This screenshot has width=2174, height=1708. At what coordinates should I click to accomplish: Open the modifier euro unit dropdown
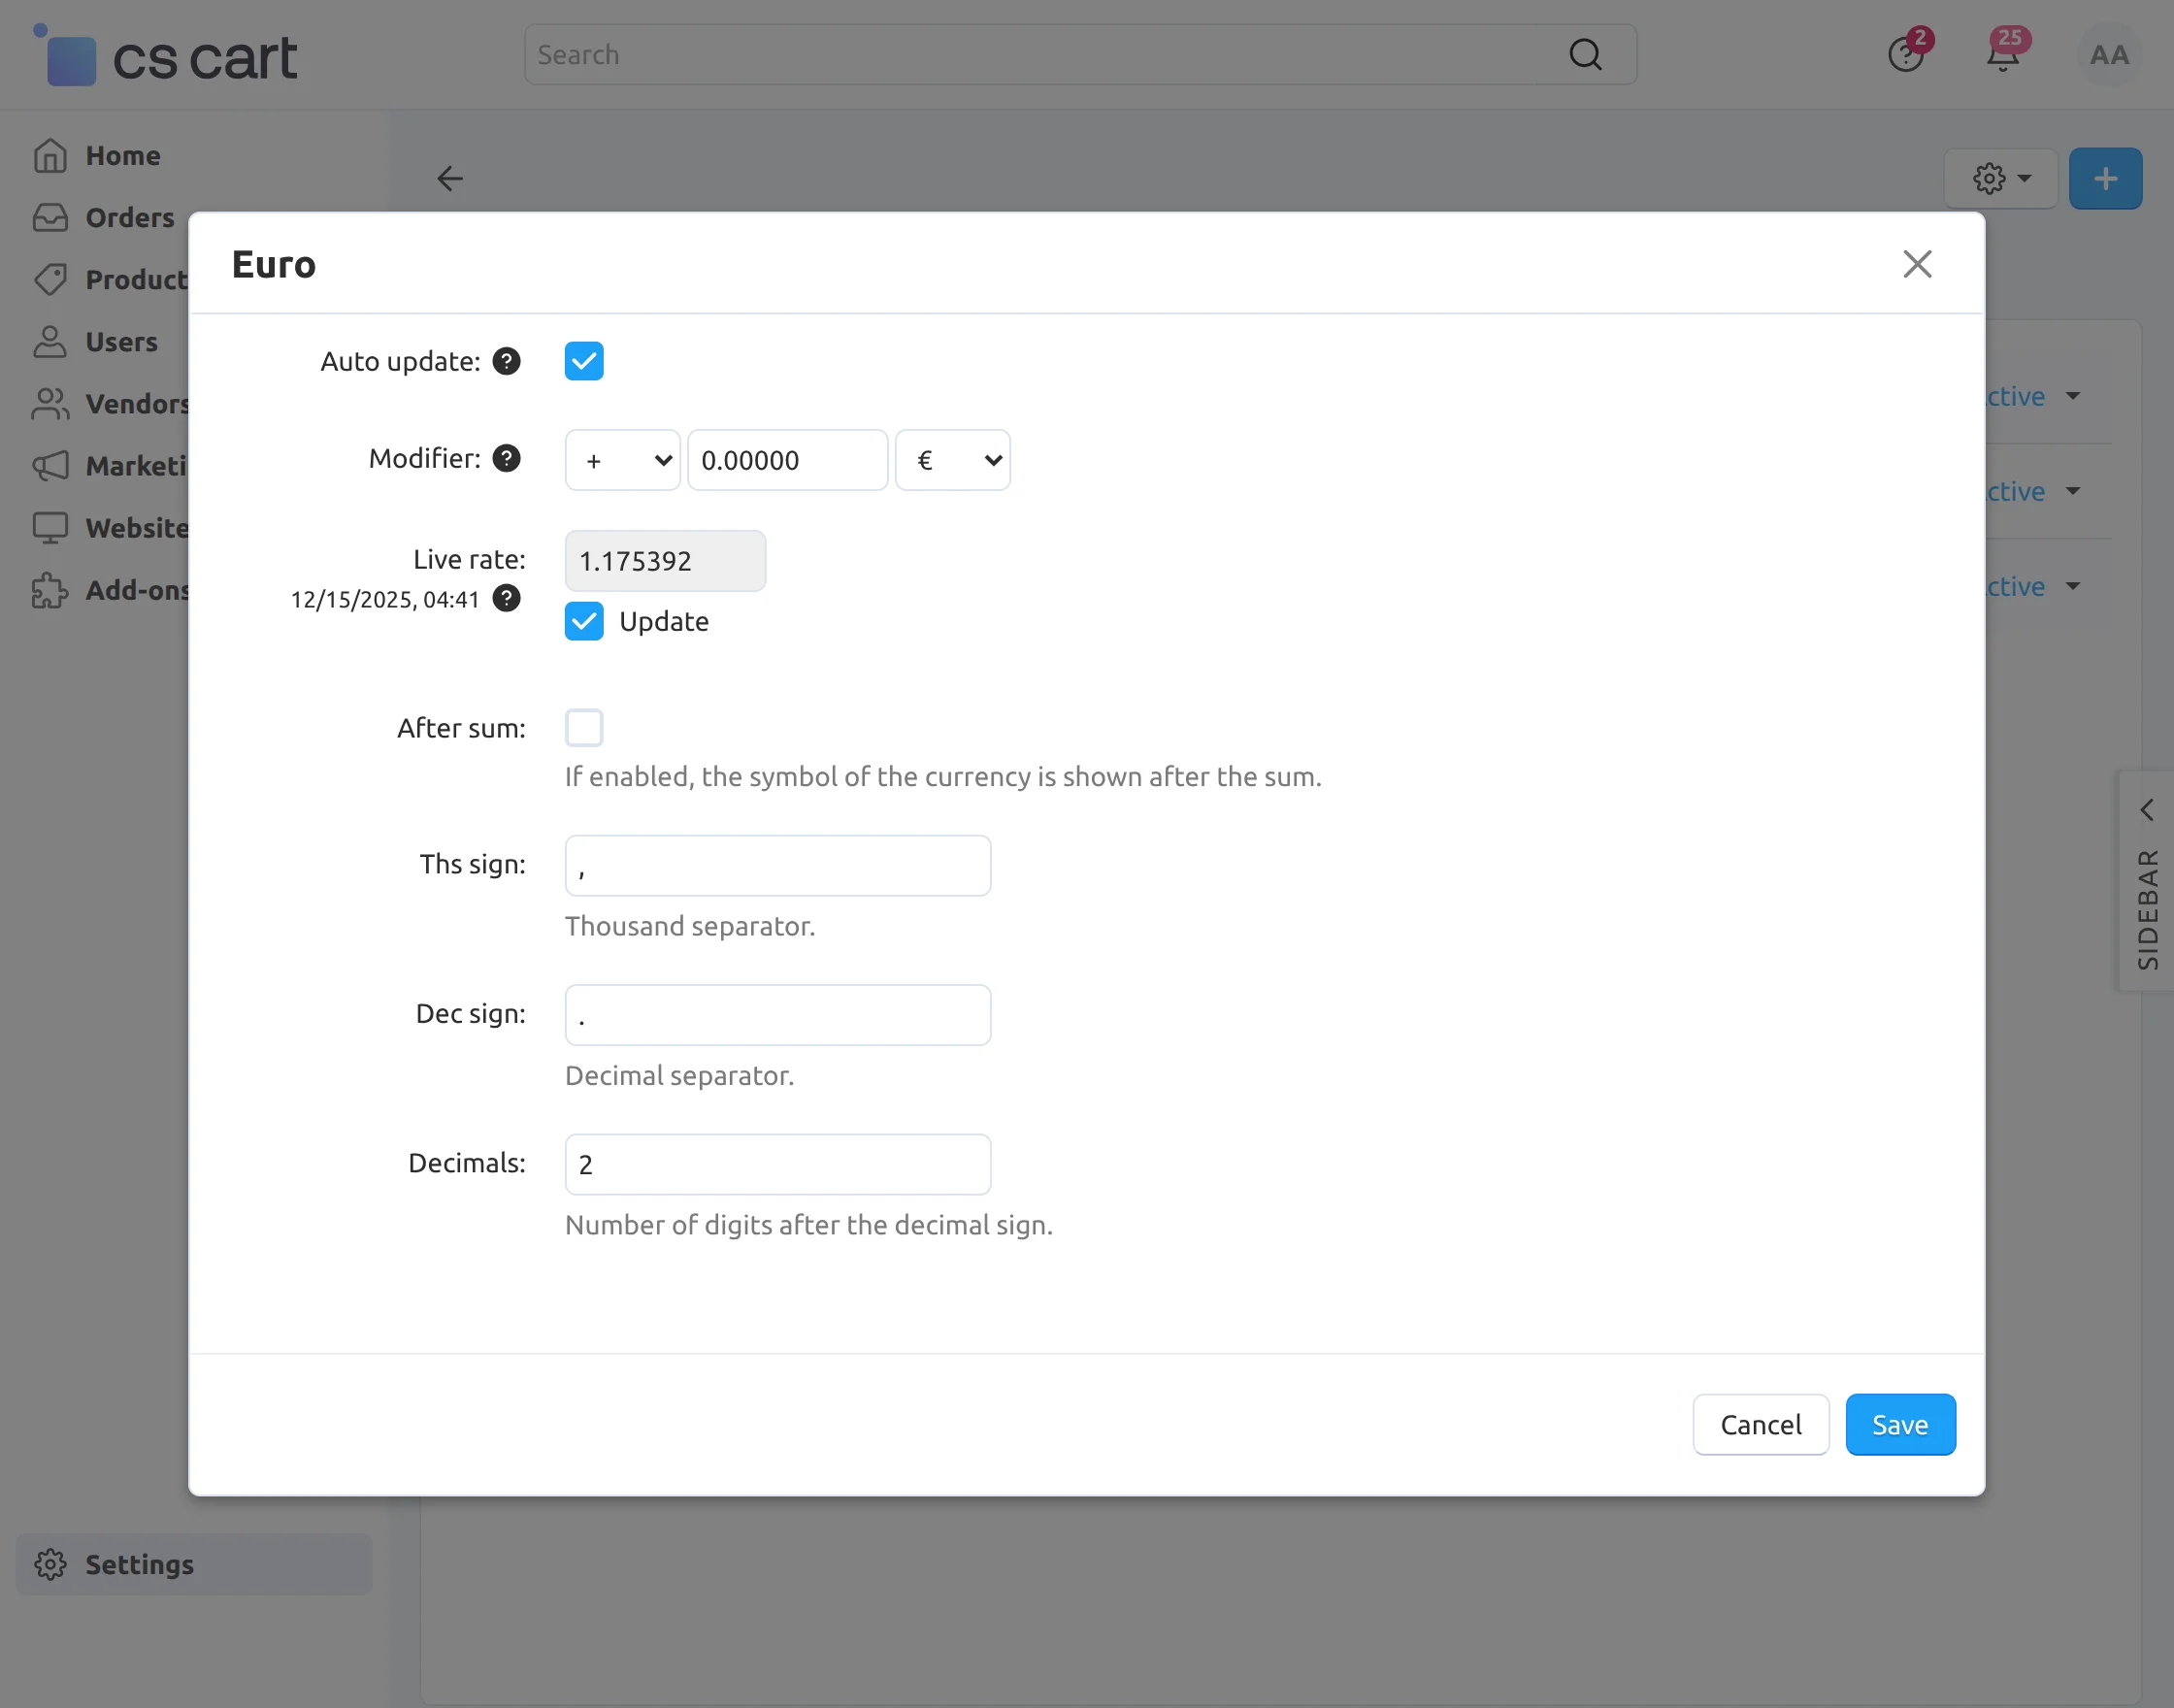952,460
